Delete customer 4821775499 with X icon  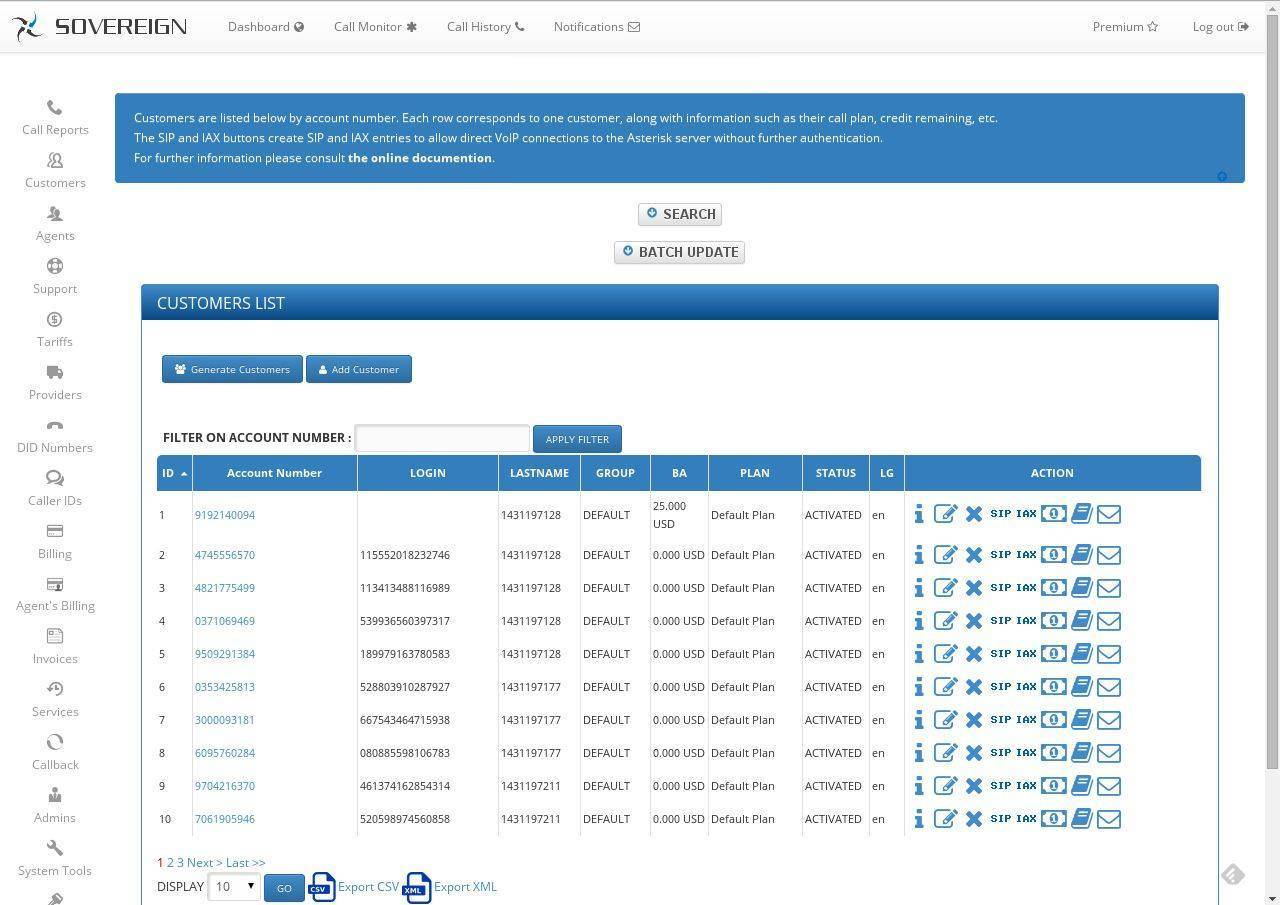coord(974,588)
